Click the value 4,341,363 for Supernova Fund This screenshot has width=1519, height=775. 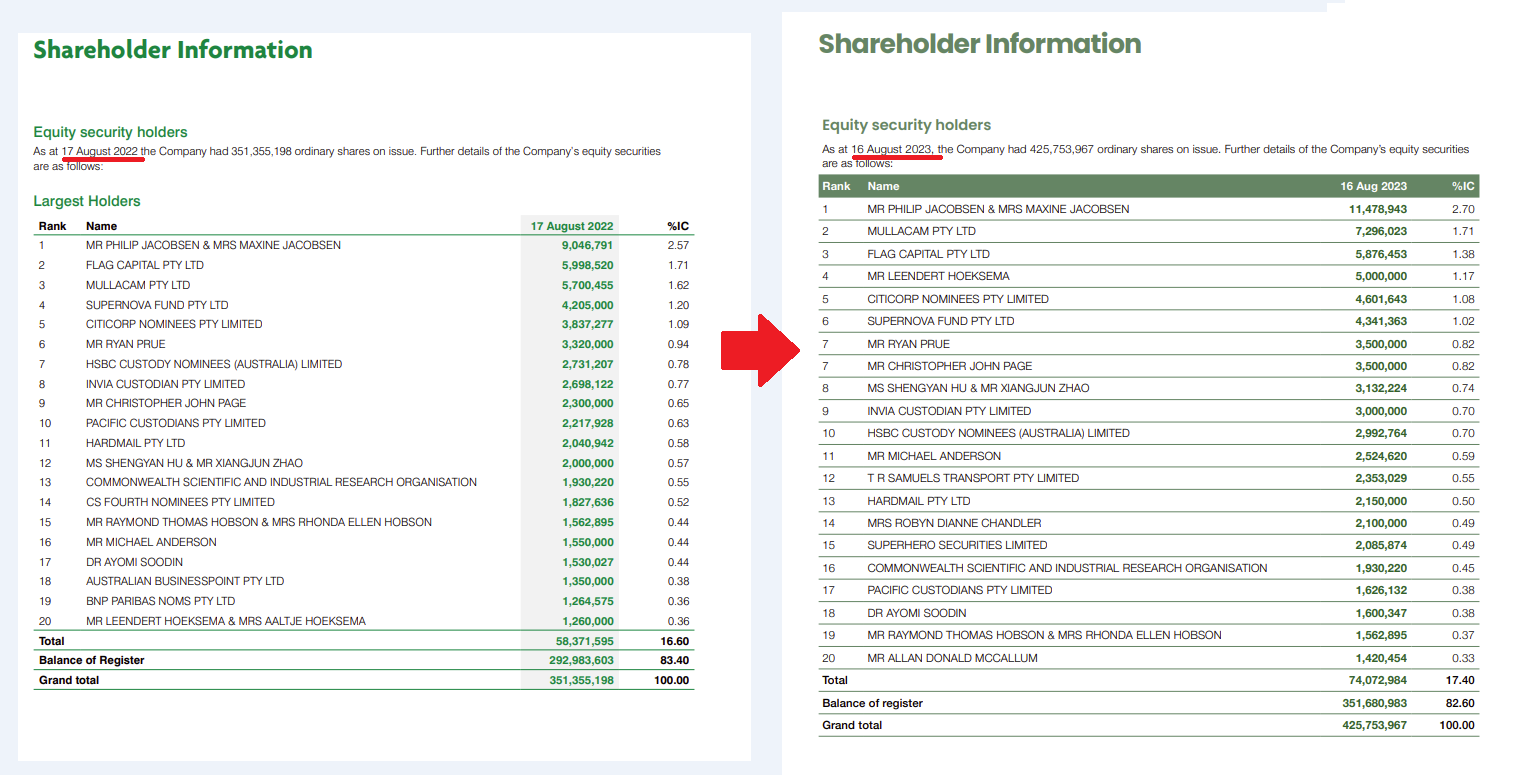pyautogui.click(x=1381, y=321)
